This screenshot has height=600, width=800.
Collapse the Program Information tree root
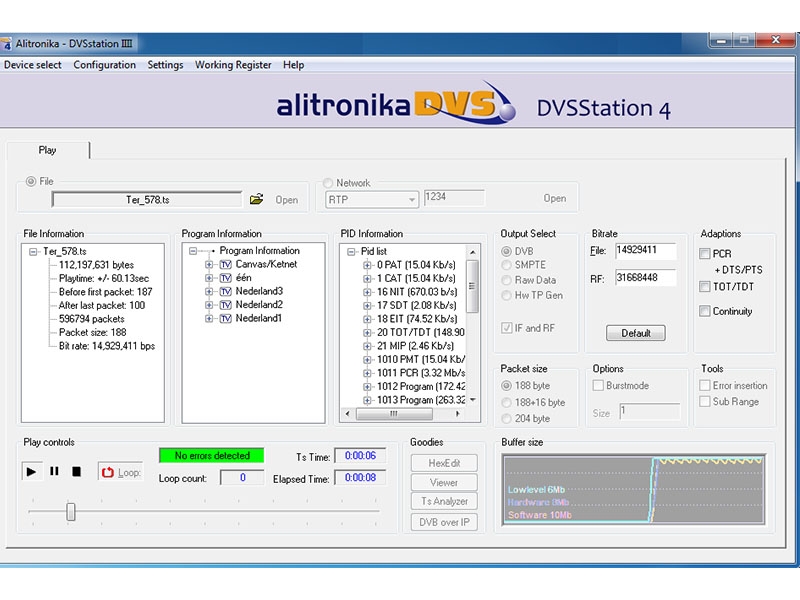[193, 251]
